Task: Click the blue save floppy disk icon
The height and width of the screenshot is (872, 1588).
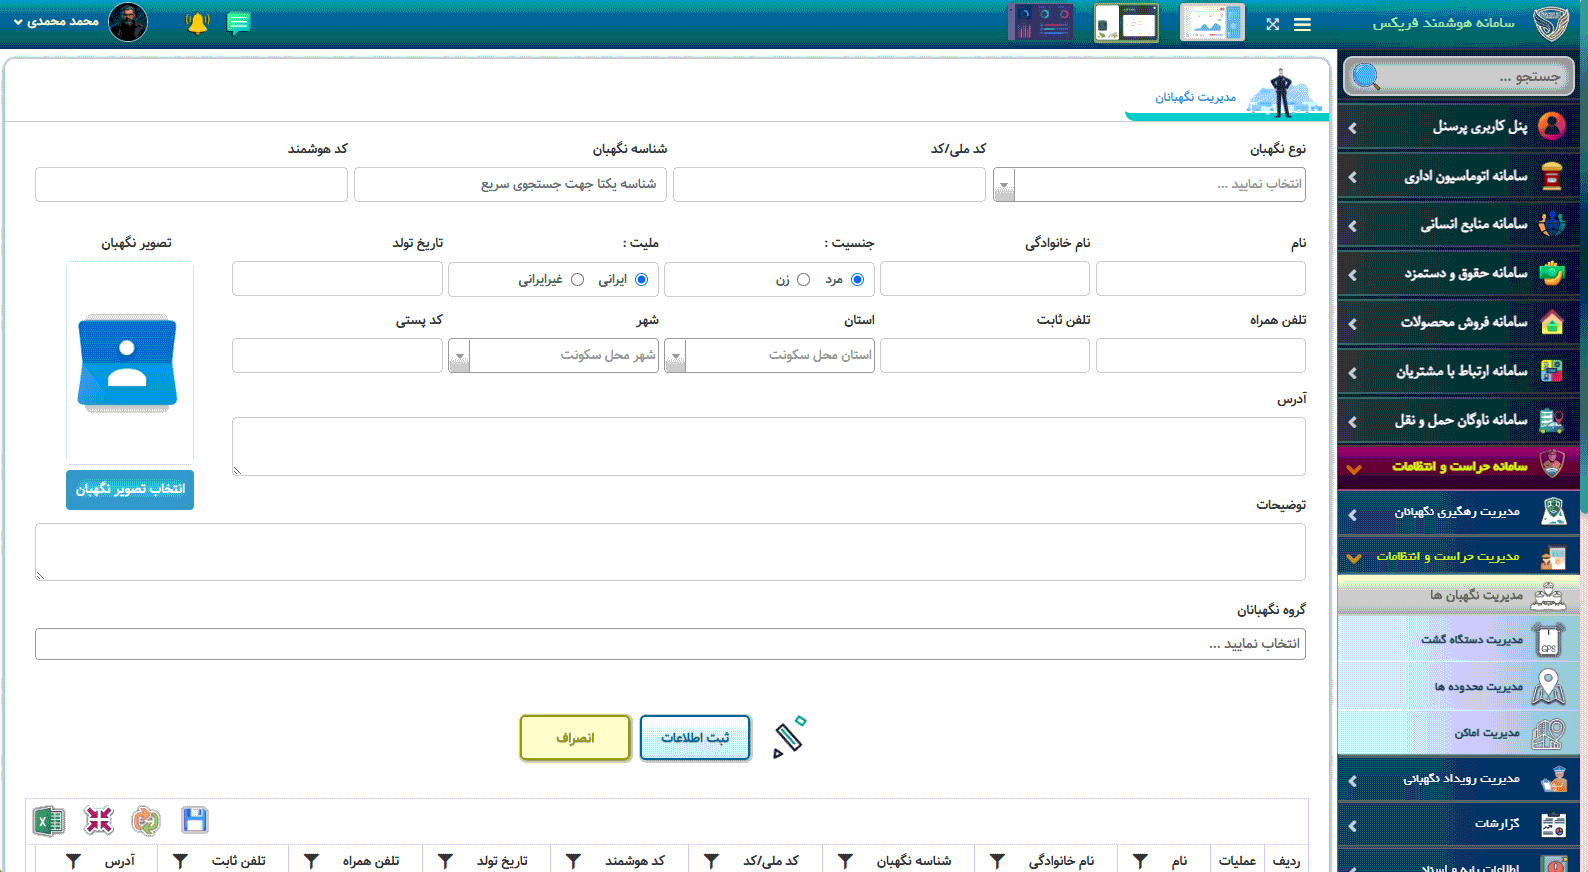Action: (x=195, y=821)
